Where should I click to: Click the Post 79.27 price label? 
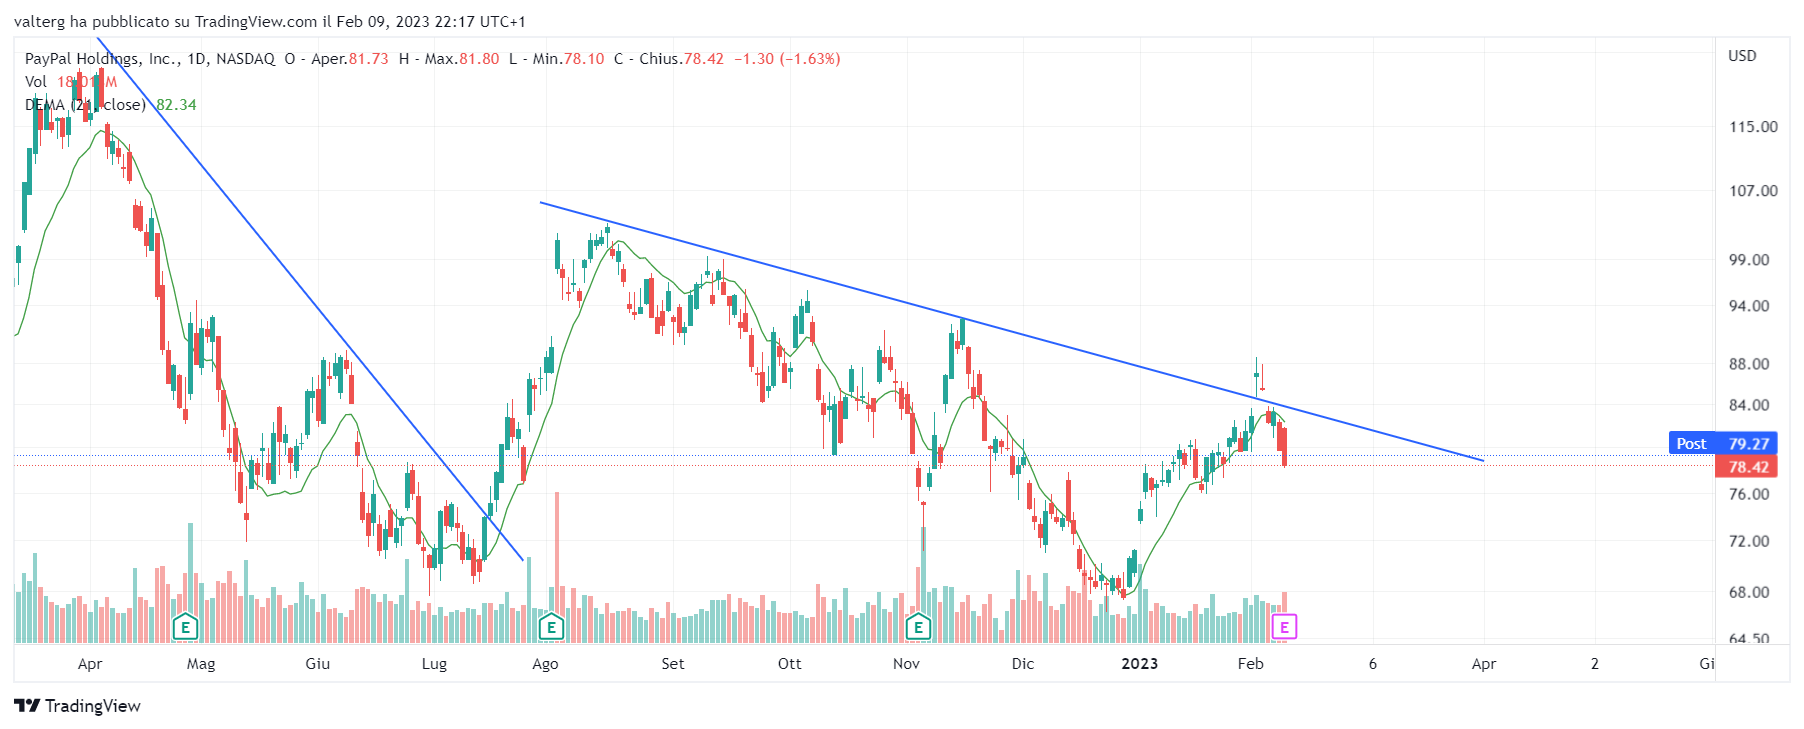1723,443
